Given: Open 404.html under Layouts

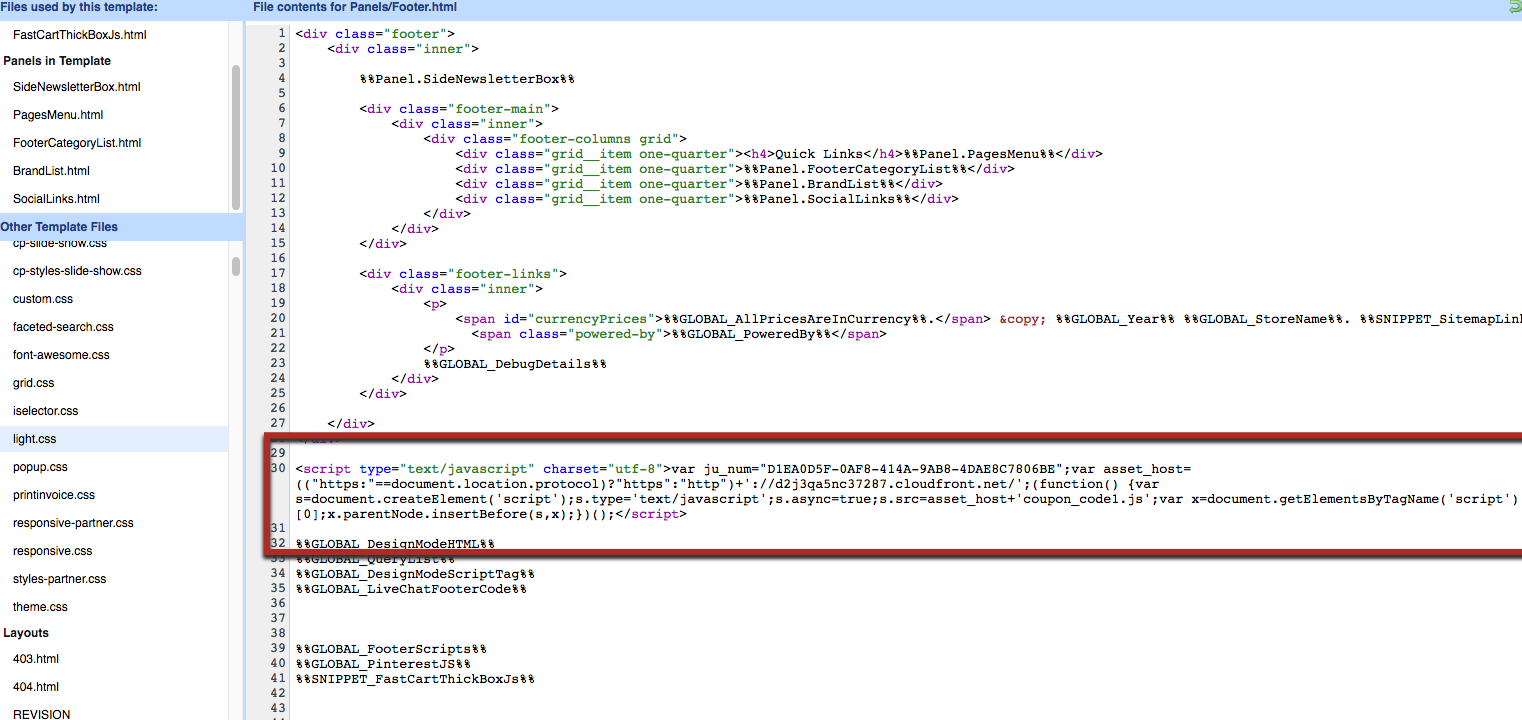Looking at the screenshot, I should point(36,686).
